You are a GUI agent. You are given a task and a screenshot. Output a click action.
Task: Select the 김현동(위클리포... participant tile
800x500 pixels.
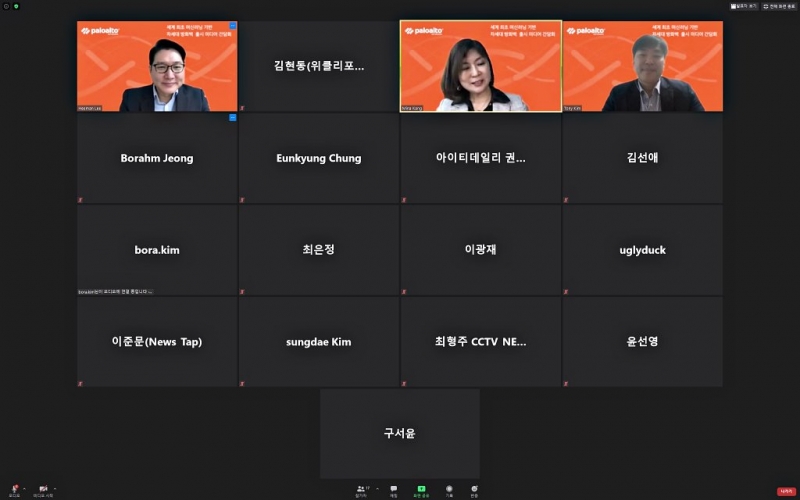[x=319, y=66]
